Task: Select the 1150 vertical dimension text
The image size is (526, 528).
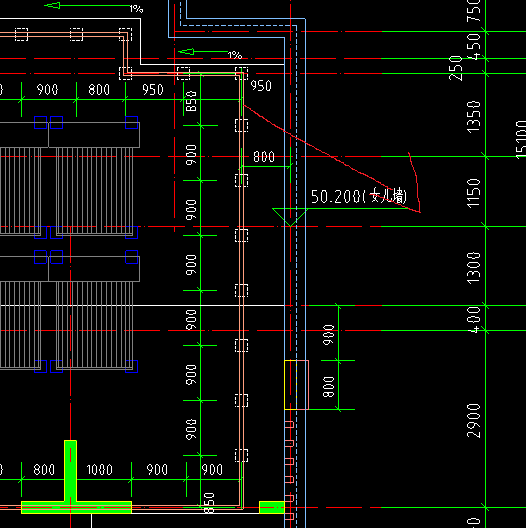Action: (474, 193)
